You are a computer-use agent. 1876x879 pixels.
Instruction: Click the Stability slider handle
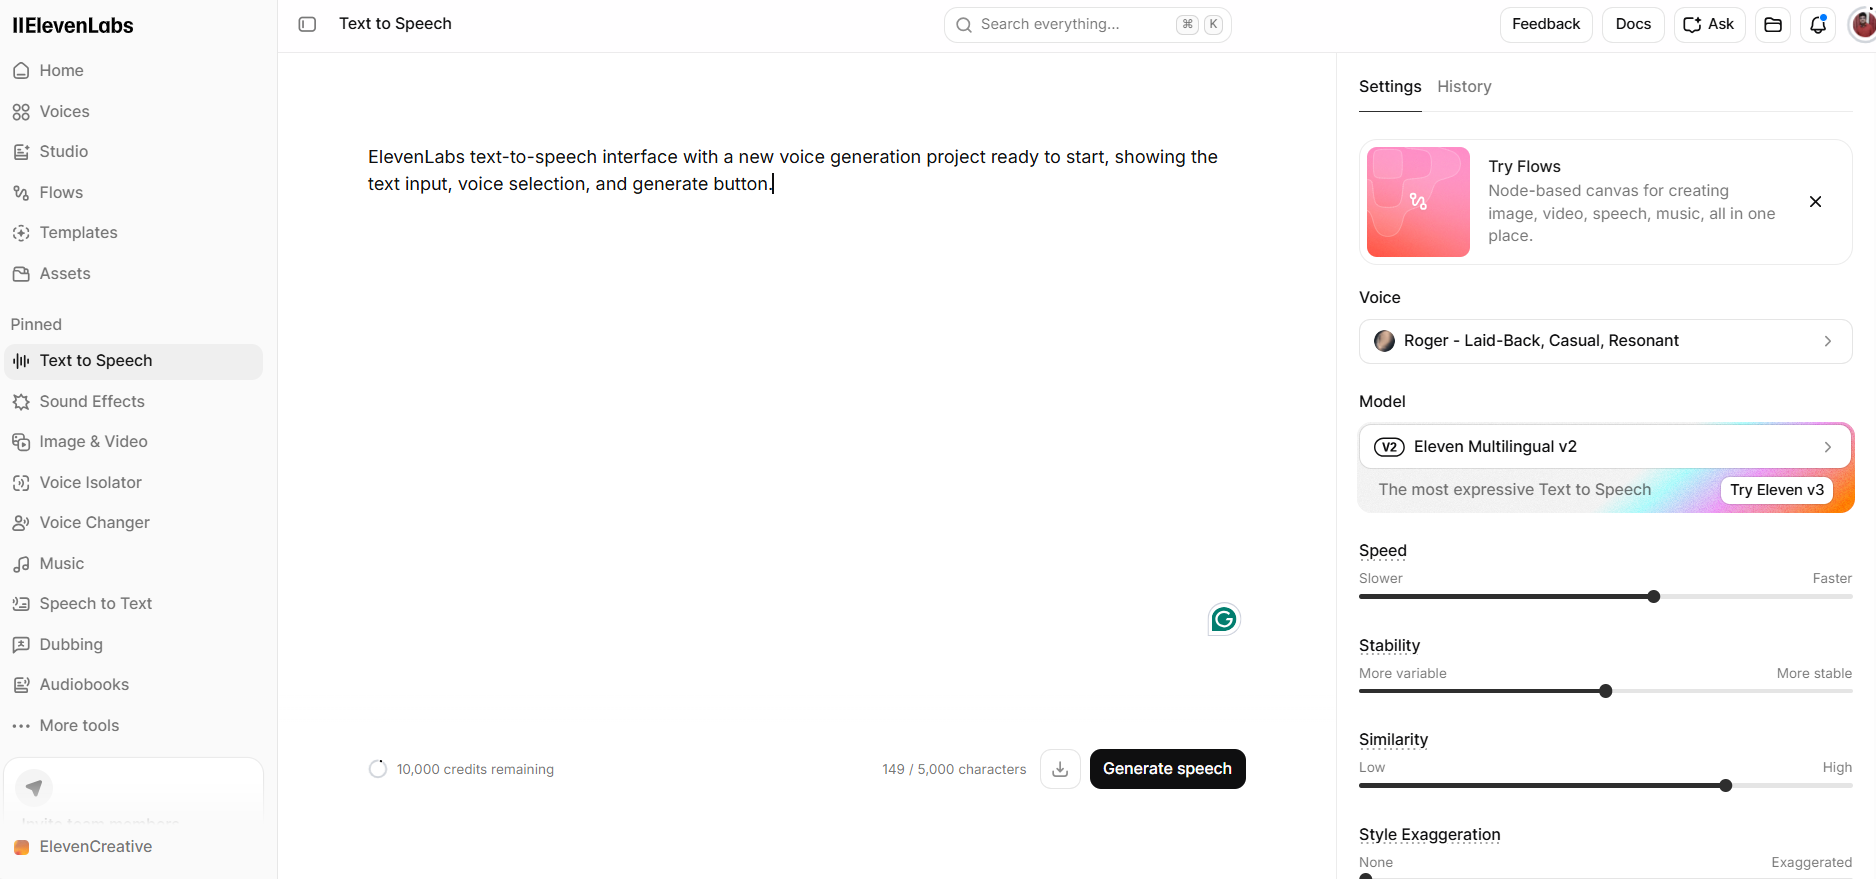[x=1606, y=691]
